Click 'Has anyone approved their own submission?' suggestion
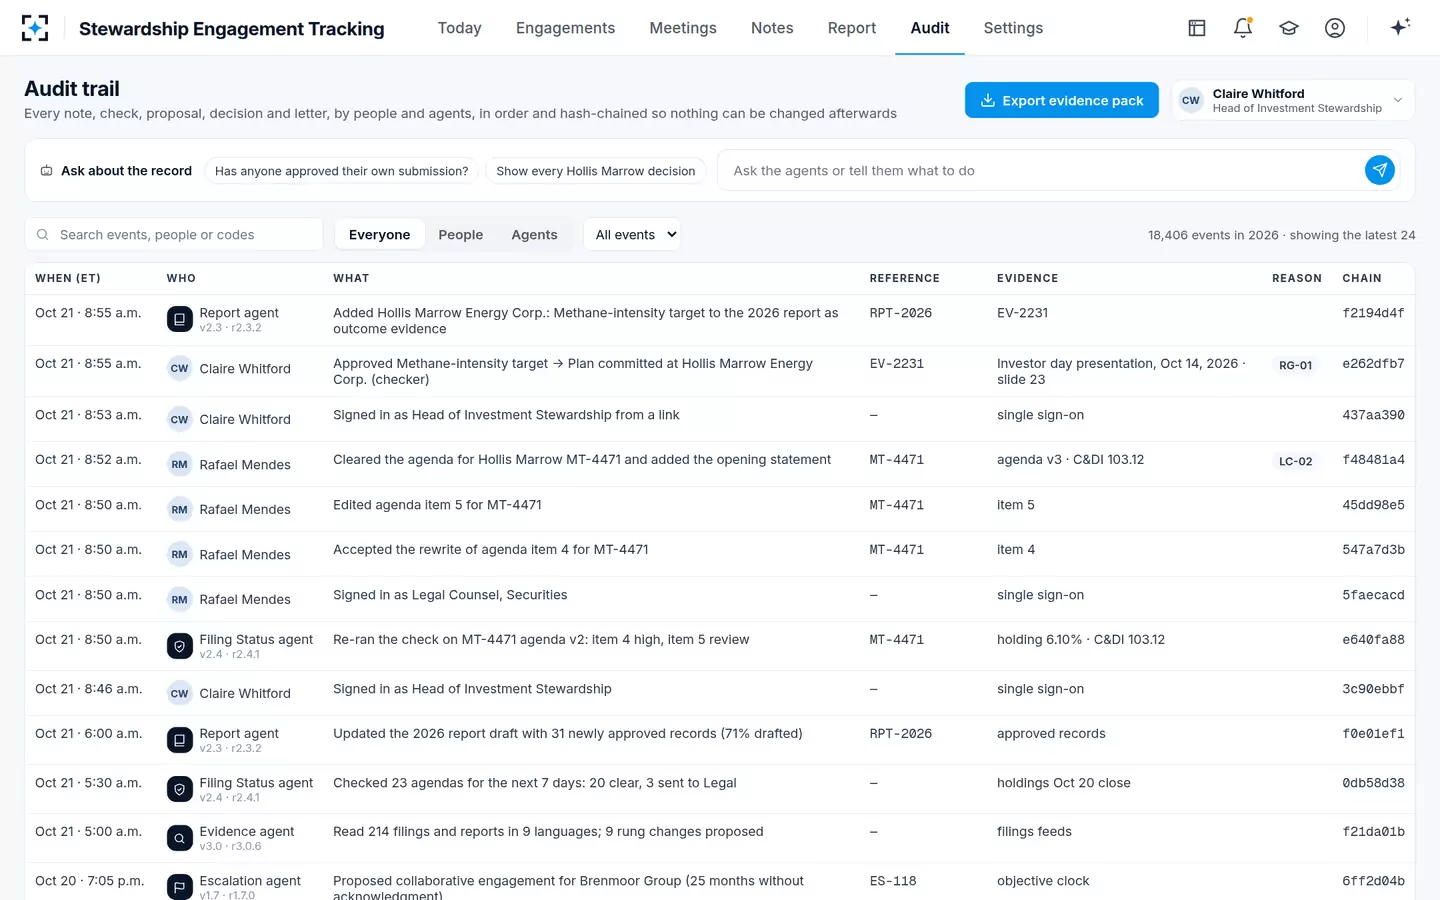 click(341, 171)
